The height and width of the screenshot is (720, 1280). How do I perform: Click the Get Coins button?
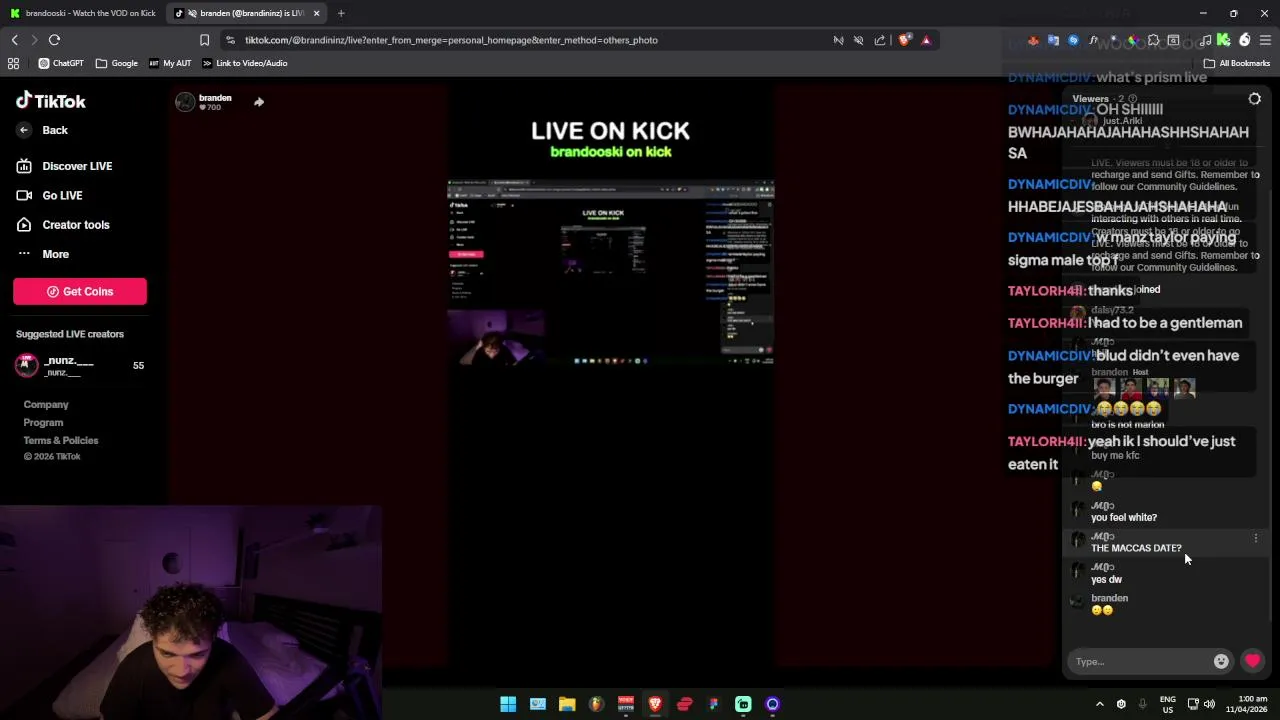pyautogui.click(x=80, y=291)
